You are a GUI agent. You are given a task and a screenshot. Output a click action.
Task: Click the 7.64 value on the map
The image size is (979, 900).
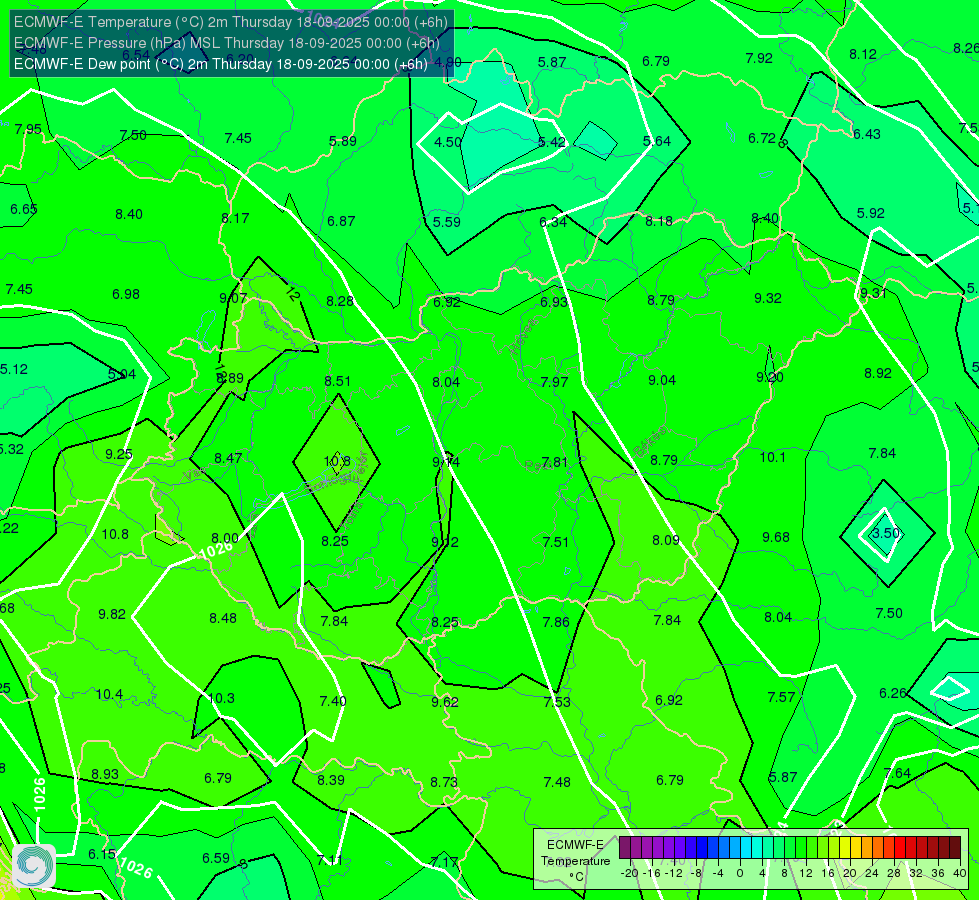coord(897,773)
